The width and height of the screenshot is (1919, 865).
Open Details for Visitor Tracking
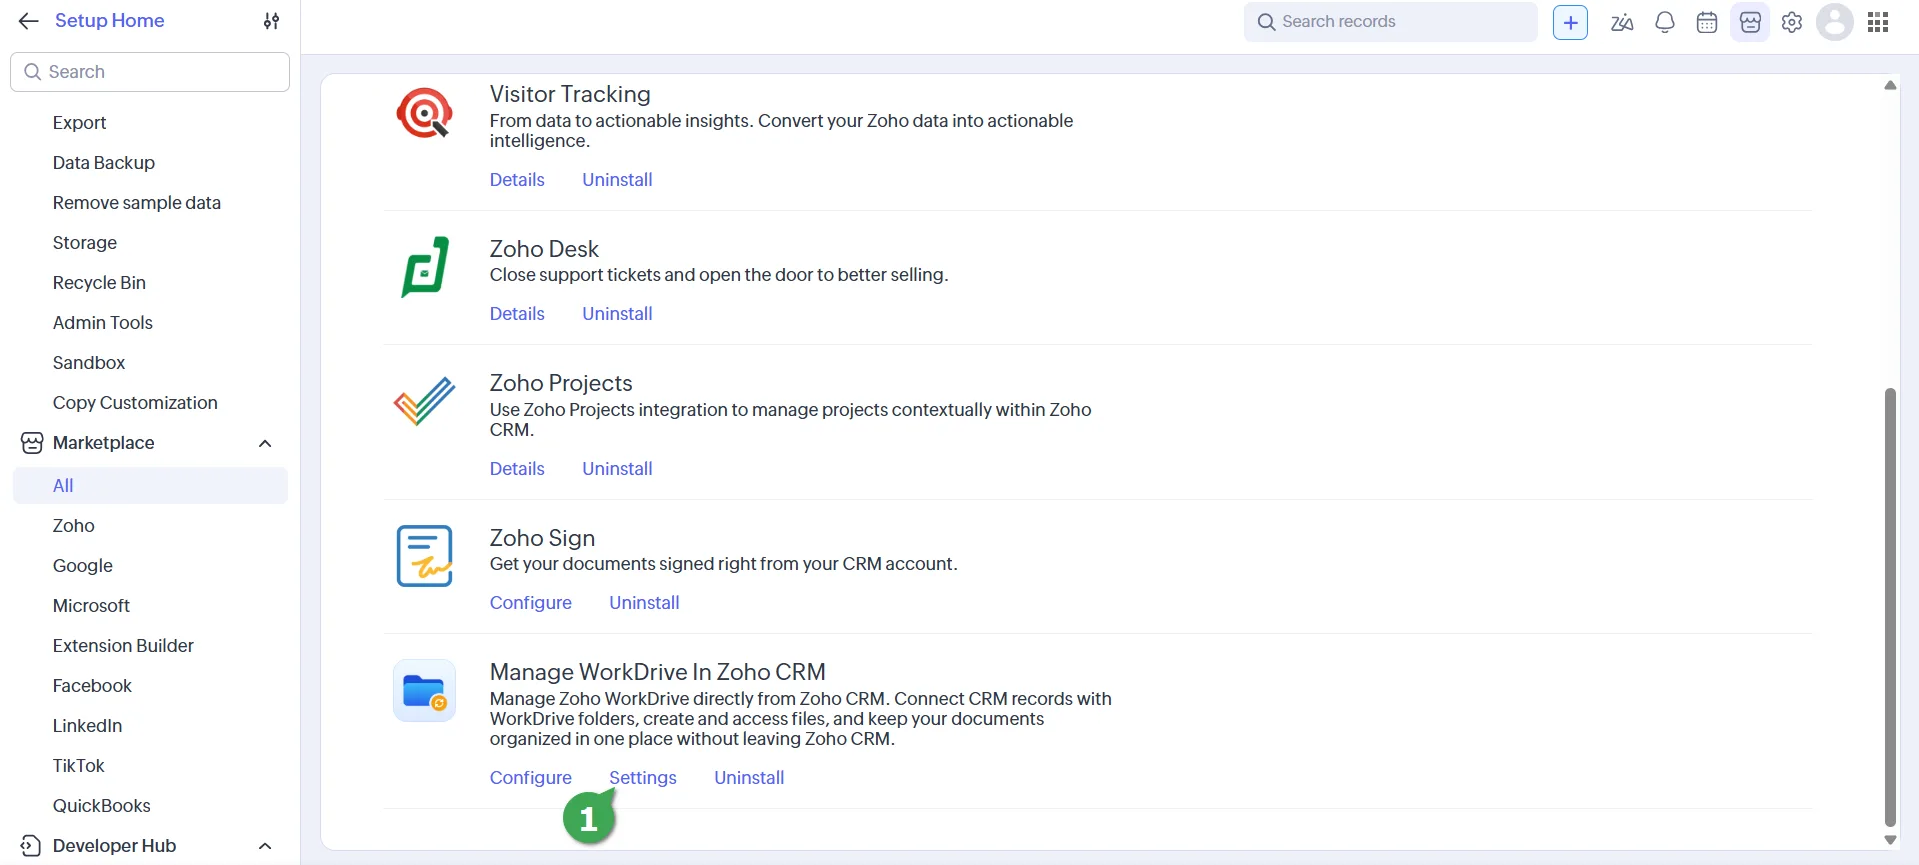point(517,180)
